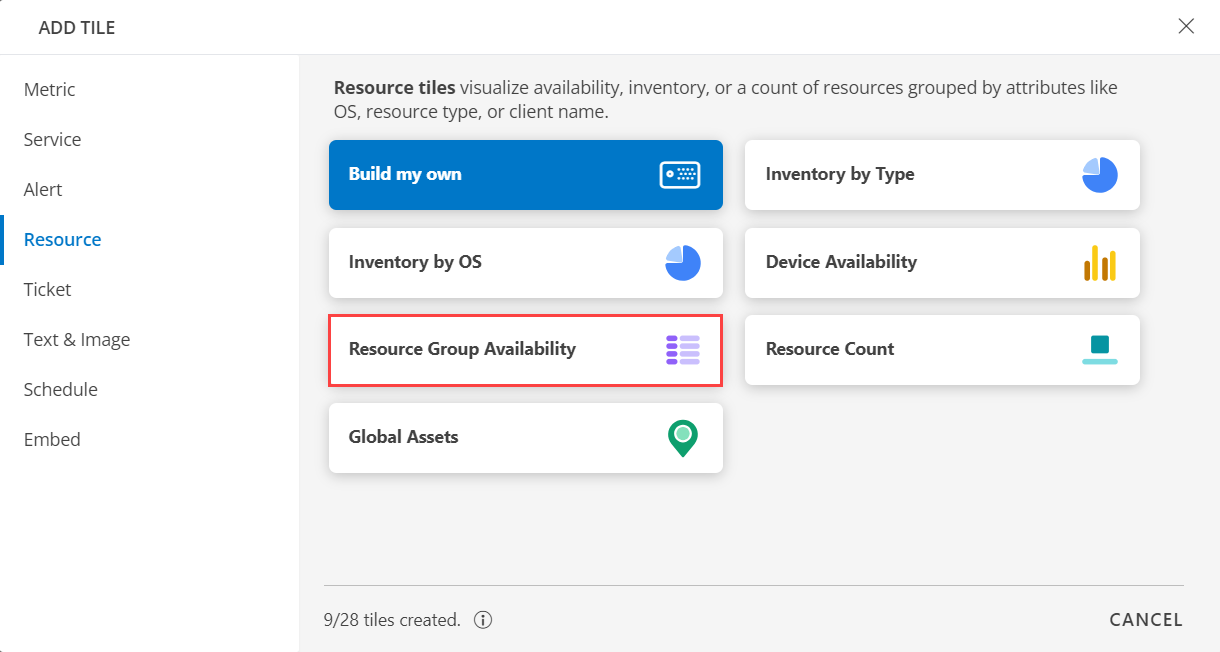Open the Ticket tile category

click(47, 289)
